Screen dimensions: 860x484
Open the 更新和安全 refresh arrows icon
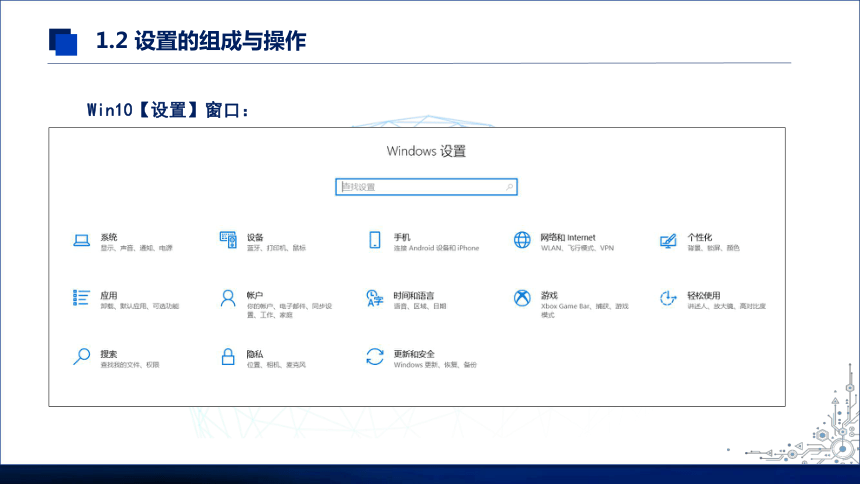pyautogui.click(x=375, y=357)
